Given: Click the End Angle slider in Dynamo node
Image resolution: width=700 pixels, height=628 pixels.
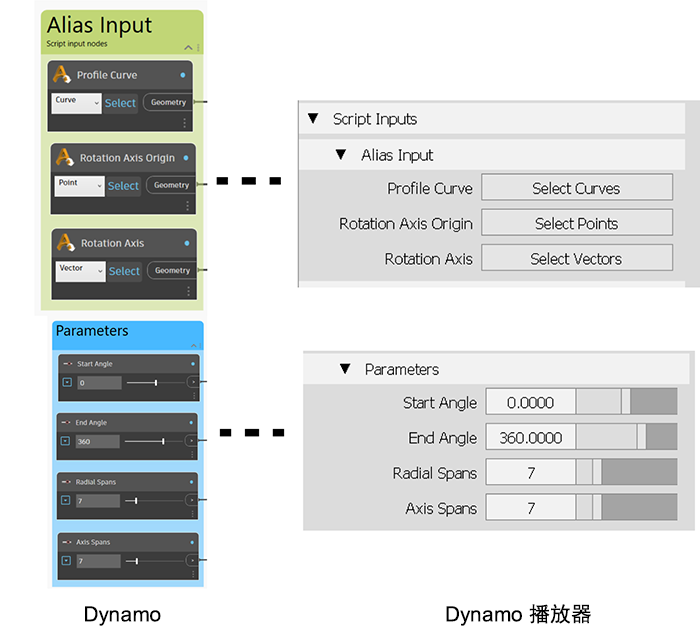Looking at the screenshot, I should 154,441.
